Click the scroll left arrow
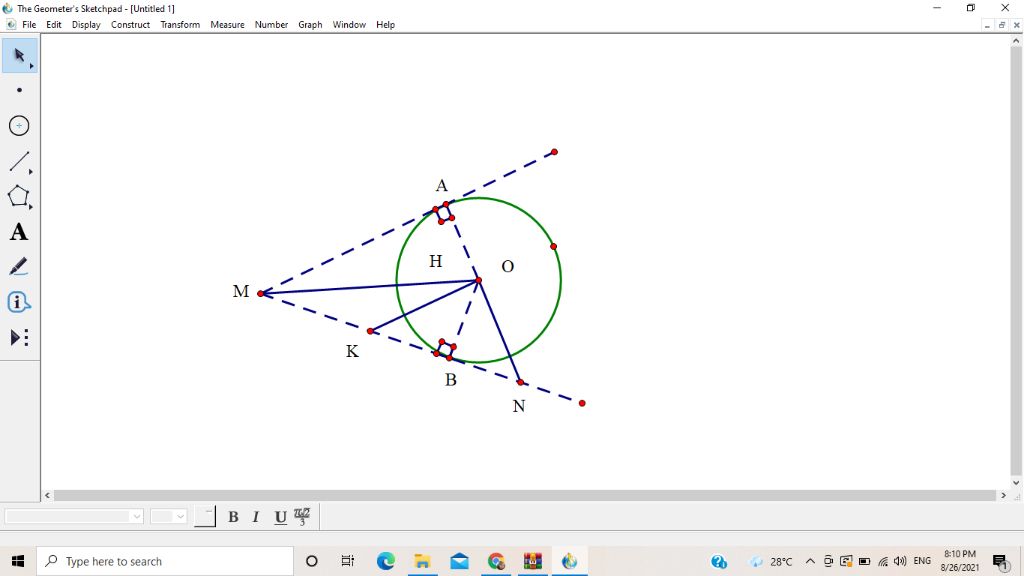 (47, 496)
